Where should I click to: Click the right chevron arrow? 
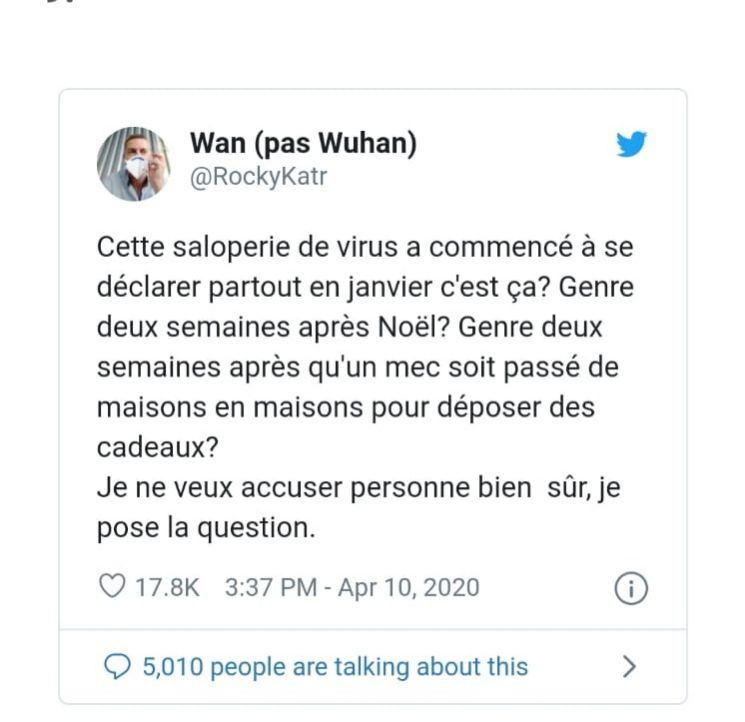[x=629, y=666]
